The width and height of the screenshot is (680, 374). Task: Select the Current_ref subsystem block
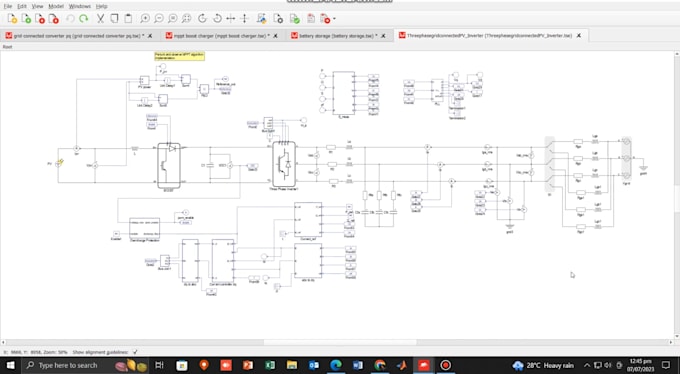308,220
